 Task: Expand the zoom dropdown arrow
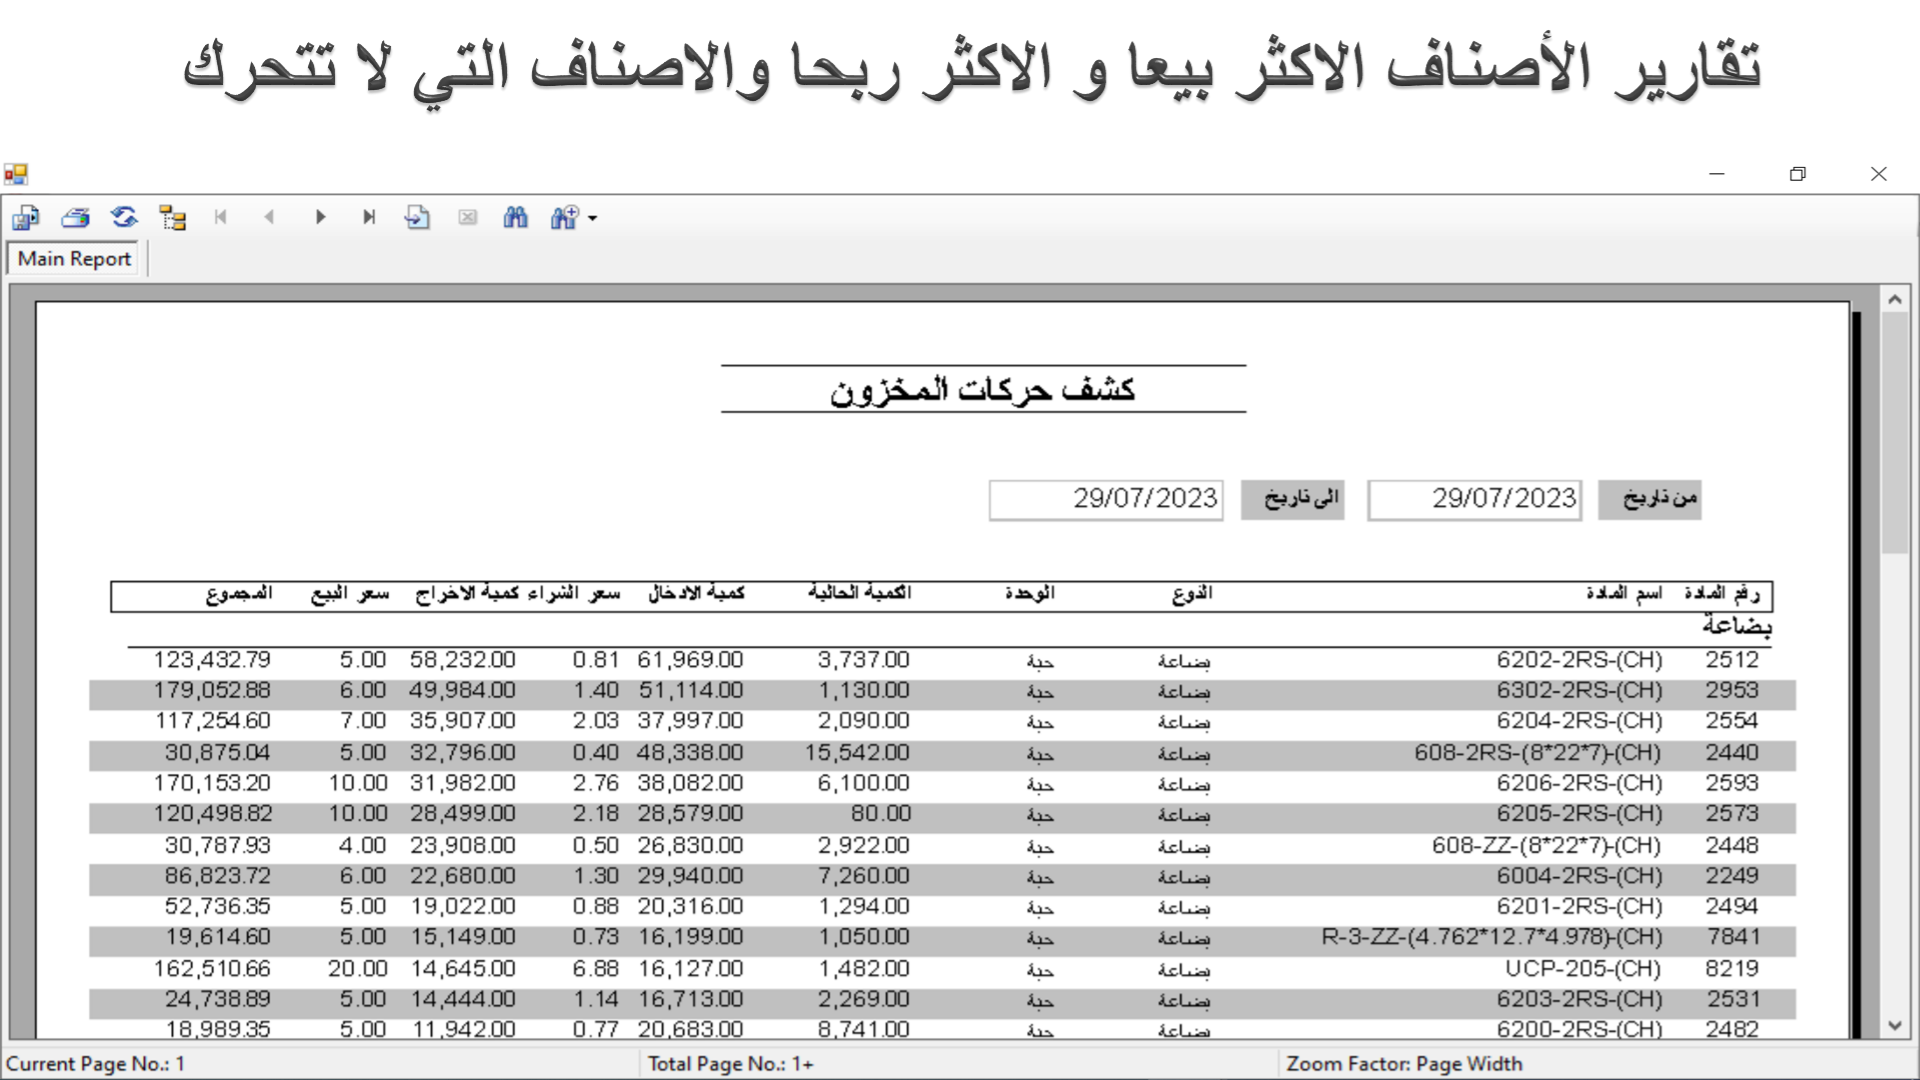click(x=593, y=218)
